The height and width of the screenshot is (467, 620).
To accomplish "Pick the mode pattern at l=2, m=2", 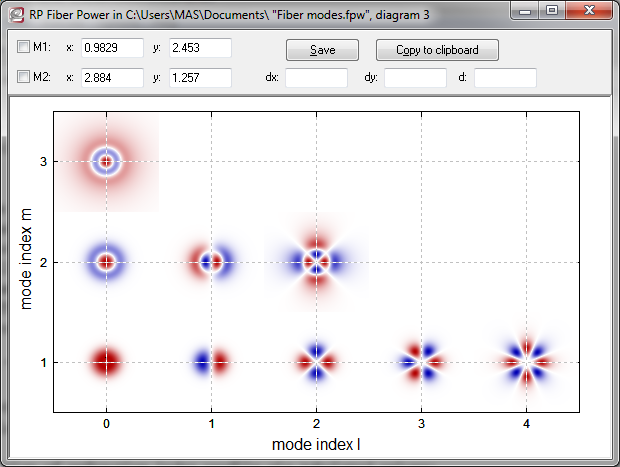I will pyautogui.click(x=316, y=261).
